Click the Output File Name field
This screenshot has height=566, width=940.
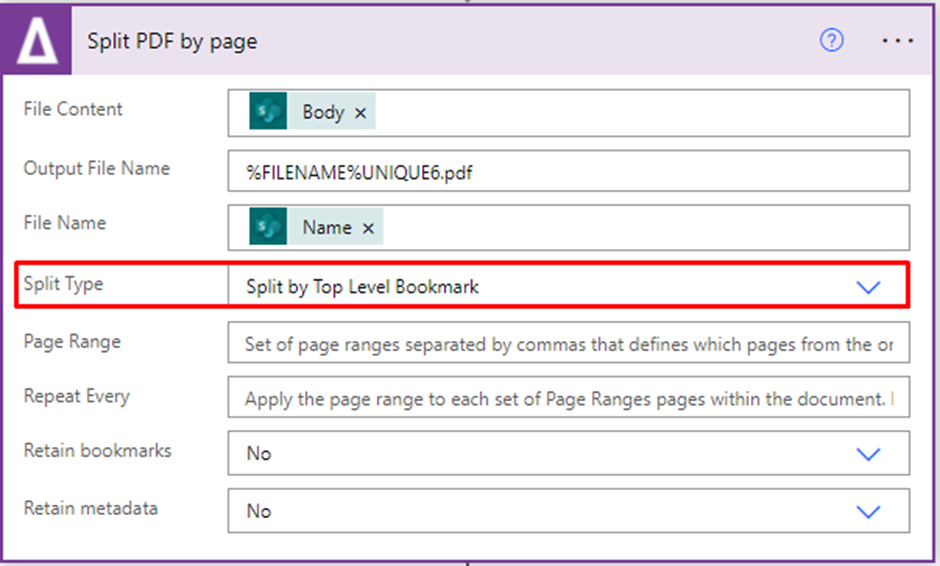pyautogui.click(x=568, y=172)
